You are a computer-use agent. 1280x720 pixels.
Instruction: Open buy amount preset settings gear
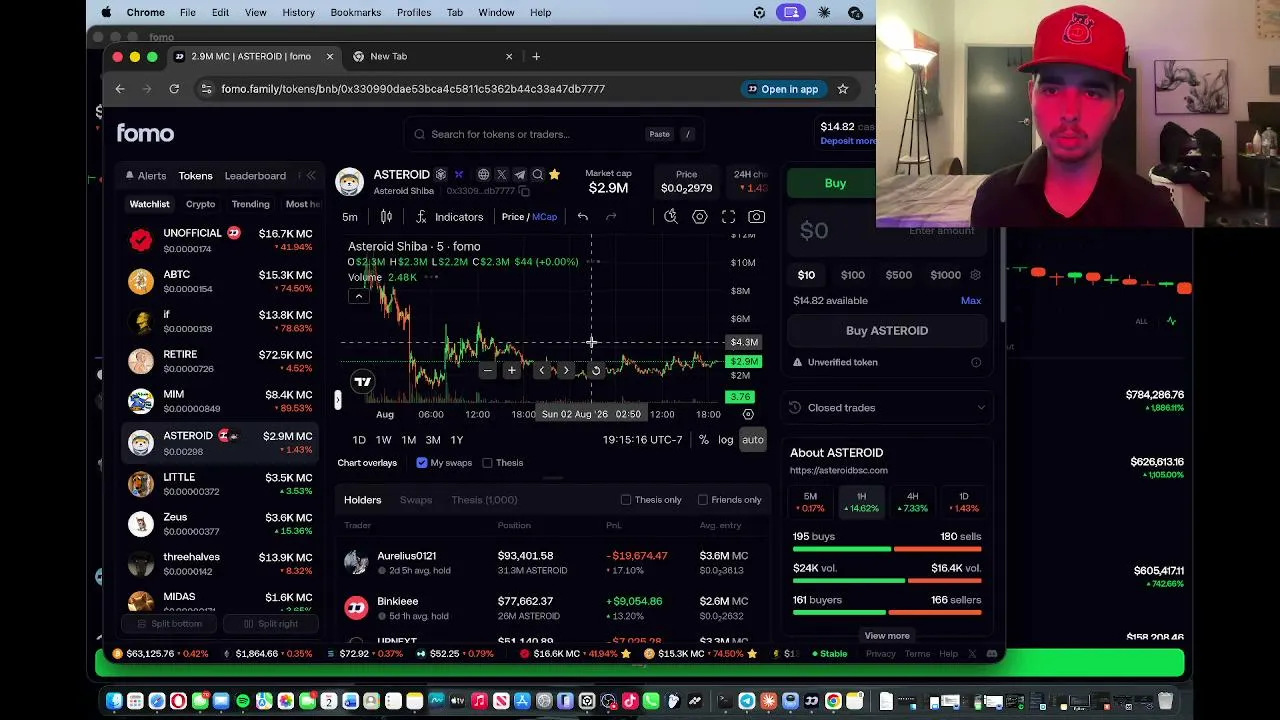[x=975, y=275]
